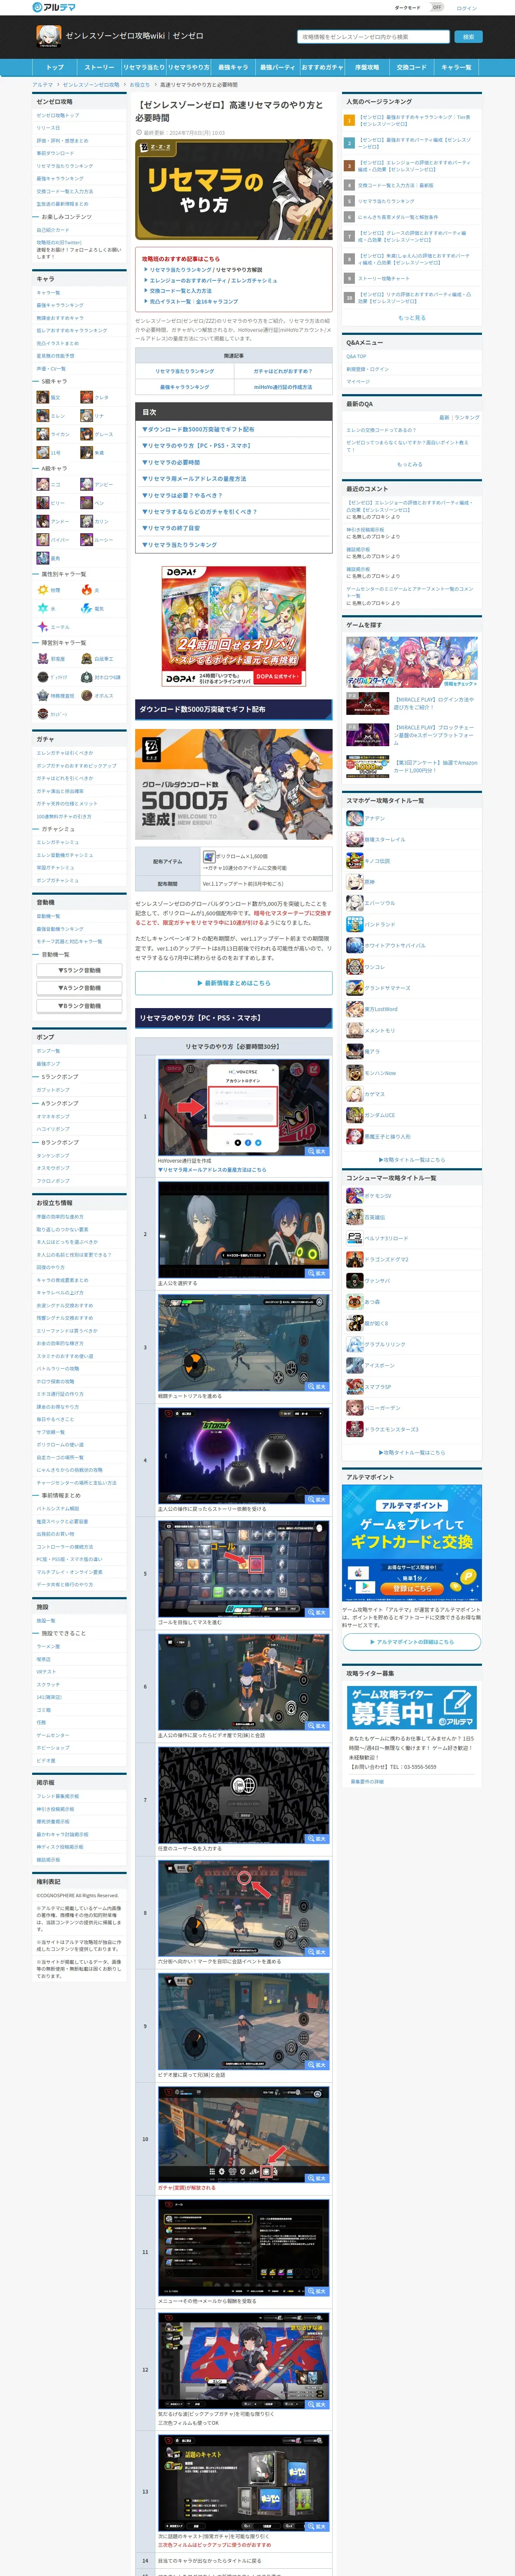Jump to ▼リセマラは必要？やるべき？ section
Viewport: 515px width, 2576px height.
[182, 495]
